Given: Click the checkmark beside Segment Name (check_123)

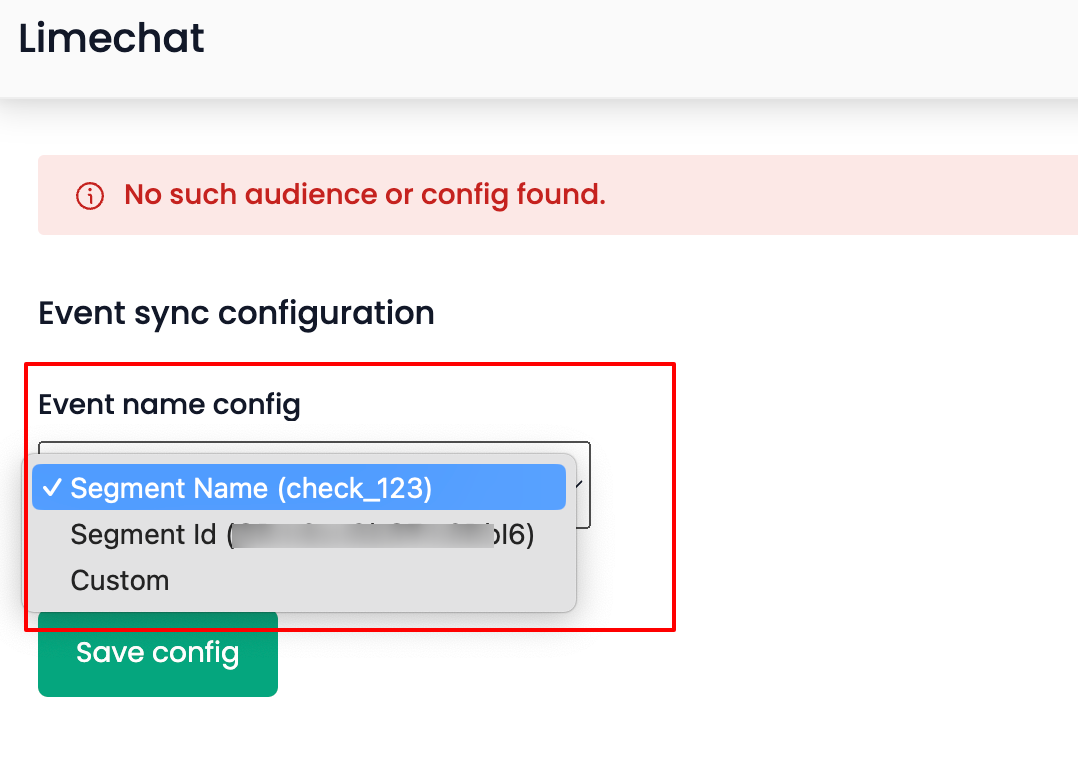Looking at the screenshot, I should point(55,487).
